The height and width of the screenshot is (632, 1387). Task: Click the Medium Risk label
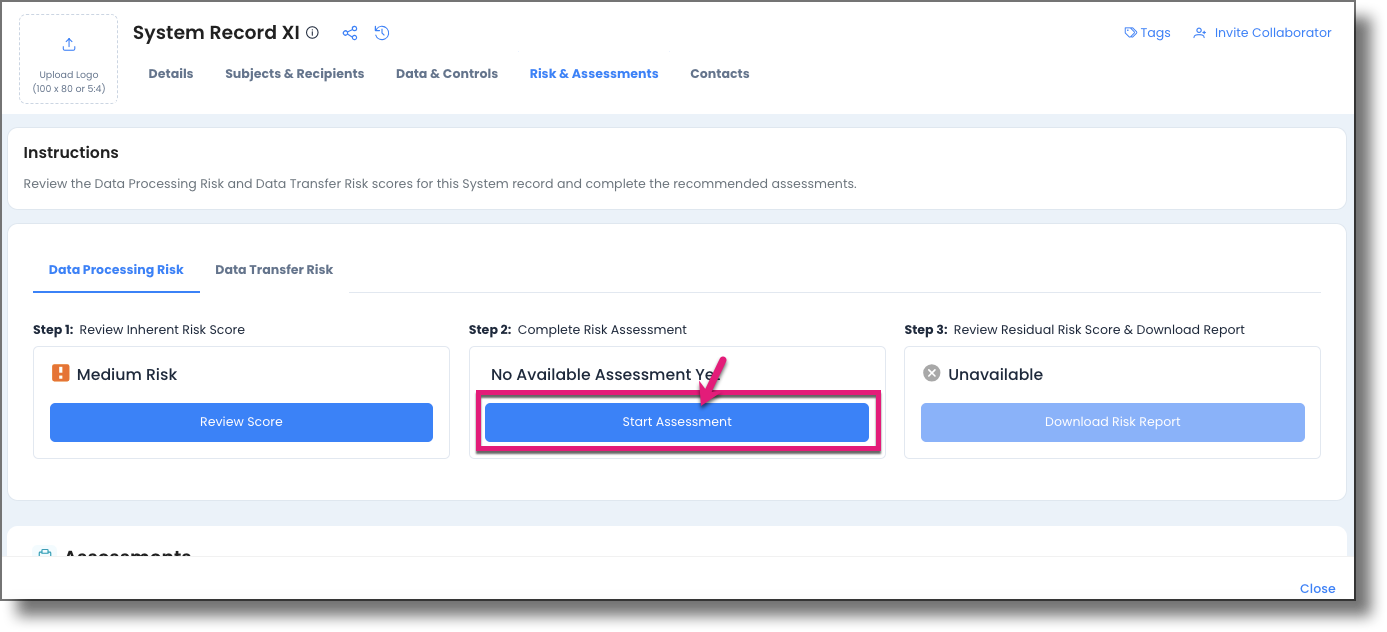pos(127,374)
